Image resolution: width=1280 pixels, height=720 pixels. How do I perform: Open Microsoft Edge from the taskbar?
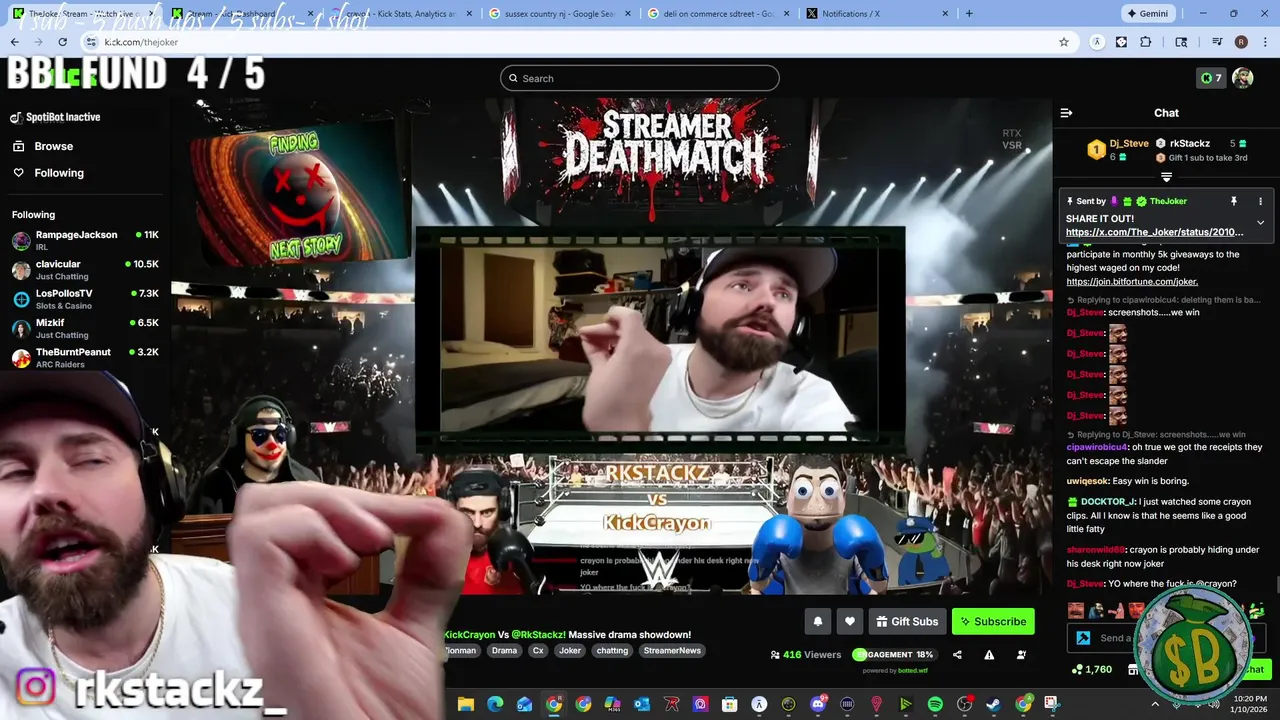495,704
